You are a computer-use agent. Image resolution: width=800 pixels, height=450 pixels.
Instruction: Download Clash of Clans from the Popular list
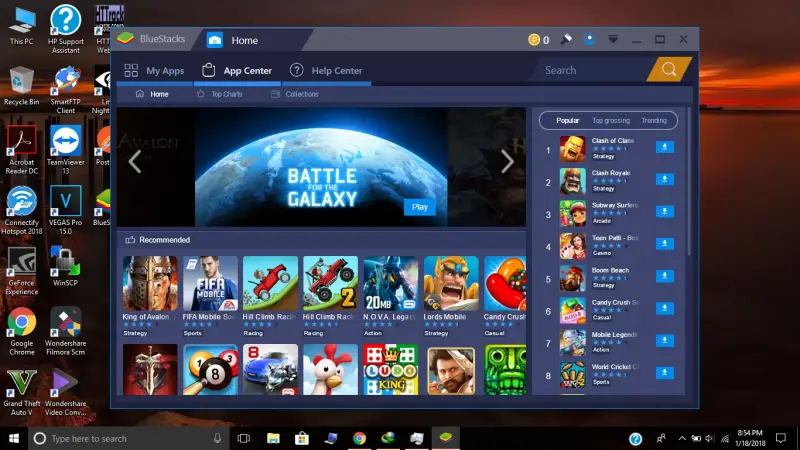click(664, 147)
